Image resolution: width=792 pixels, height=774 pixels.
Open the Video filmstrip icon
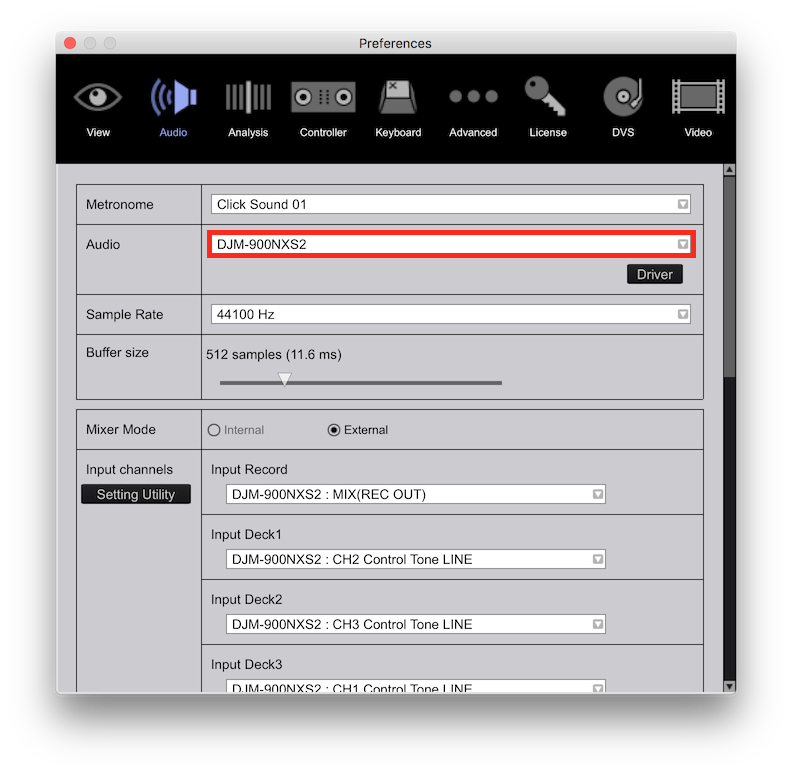(698, 96)
